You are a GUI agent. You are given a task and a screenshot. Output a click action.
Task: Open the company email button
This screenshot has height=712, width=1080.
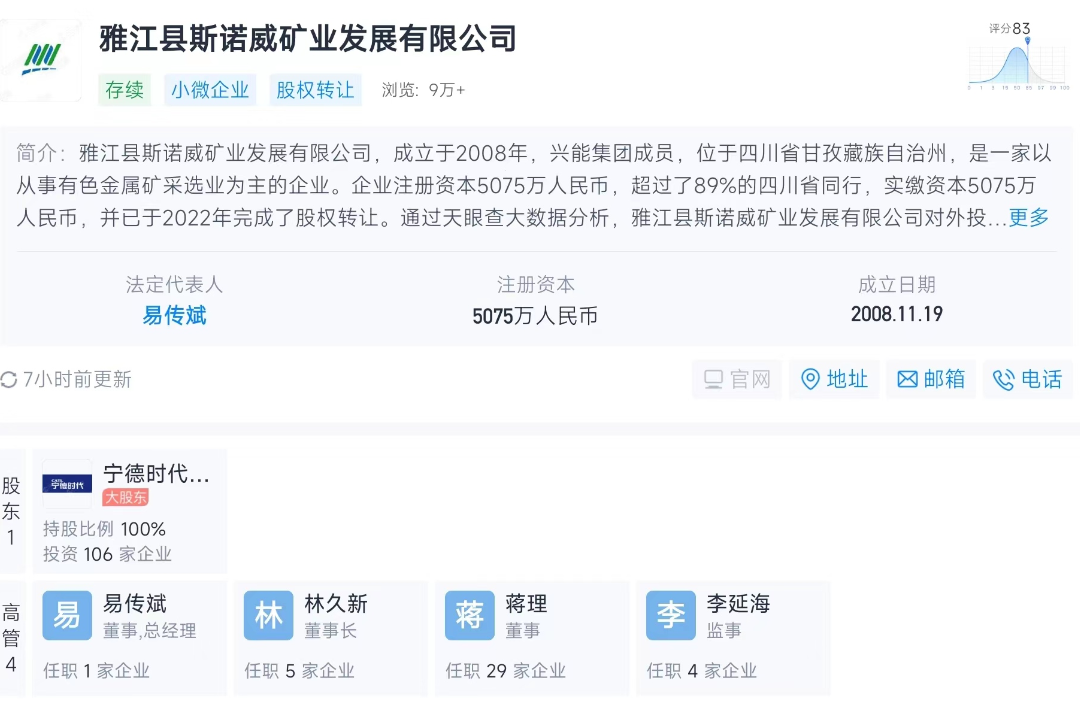pos(931,380)
